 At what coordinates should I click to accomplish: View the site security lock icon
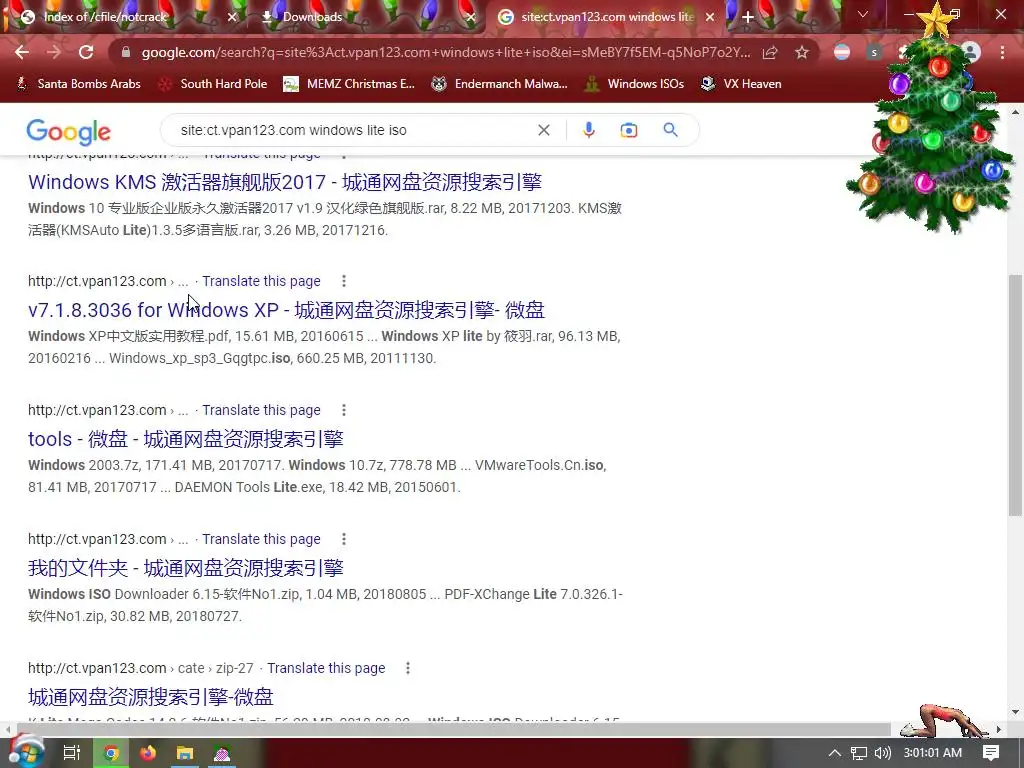point(126,52)
